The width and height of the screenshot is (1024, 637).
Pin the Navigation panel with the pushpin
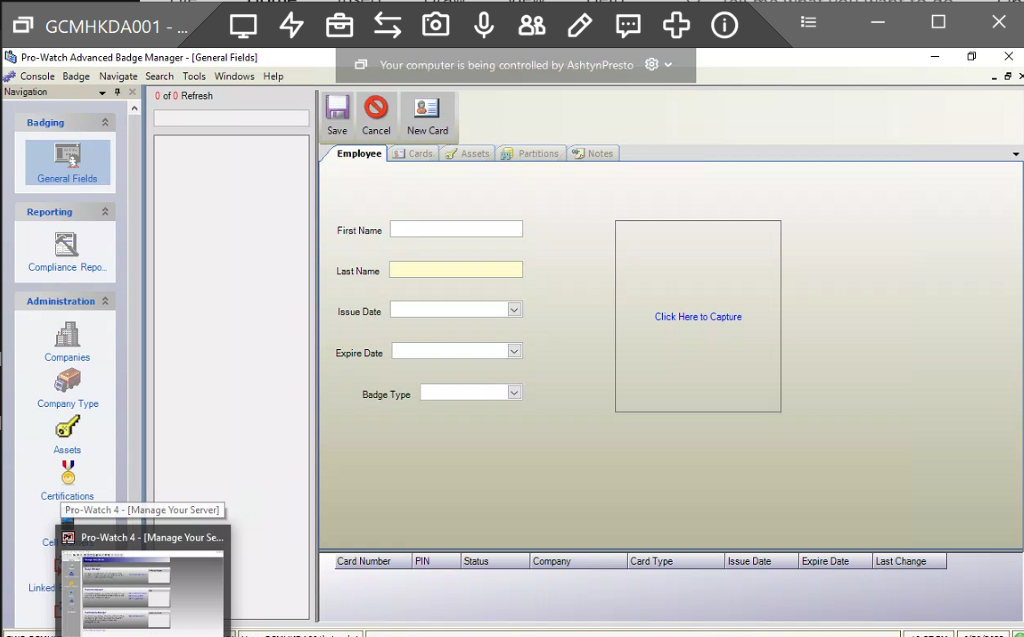coord(118,92)
